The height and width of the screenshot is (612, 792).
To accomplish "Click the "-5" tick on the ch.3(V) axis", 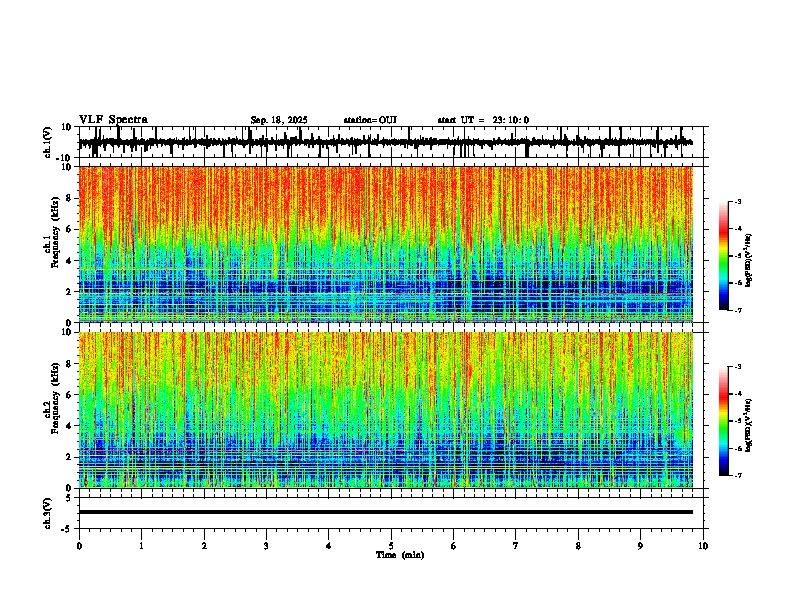I will (68, 529).
